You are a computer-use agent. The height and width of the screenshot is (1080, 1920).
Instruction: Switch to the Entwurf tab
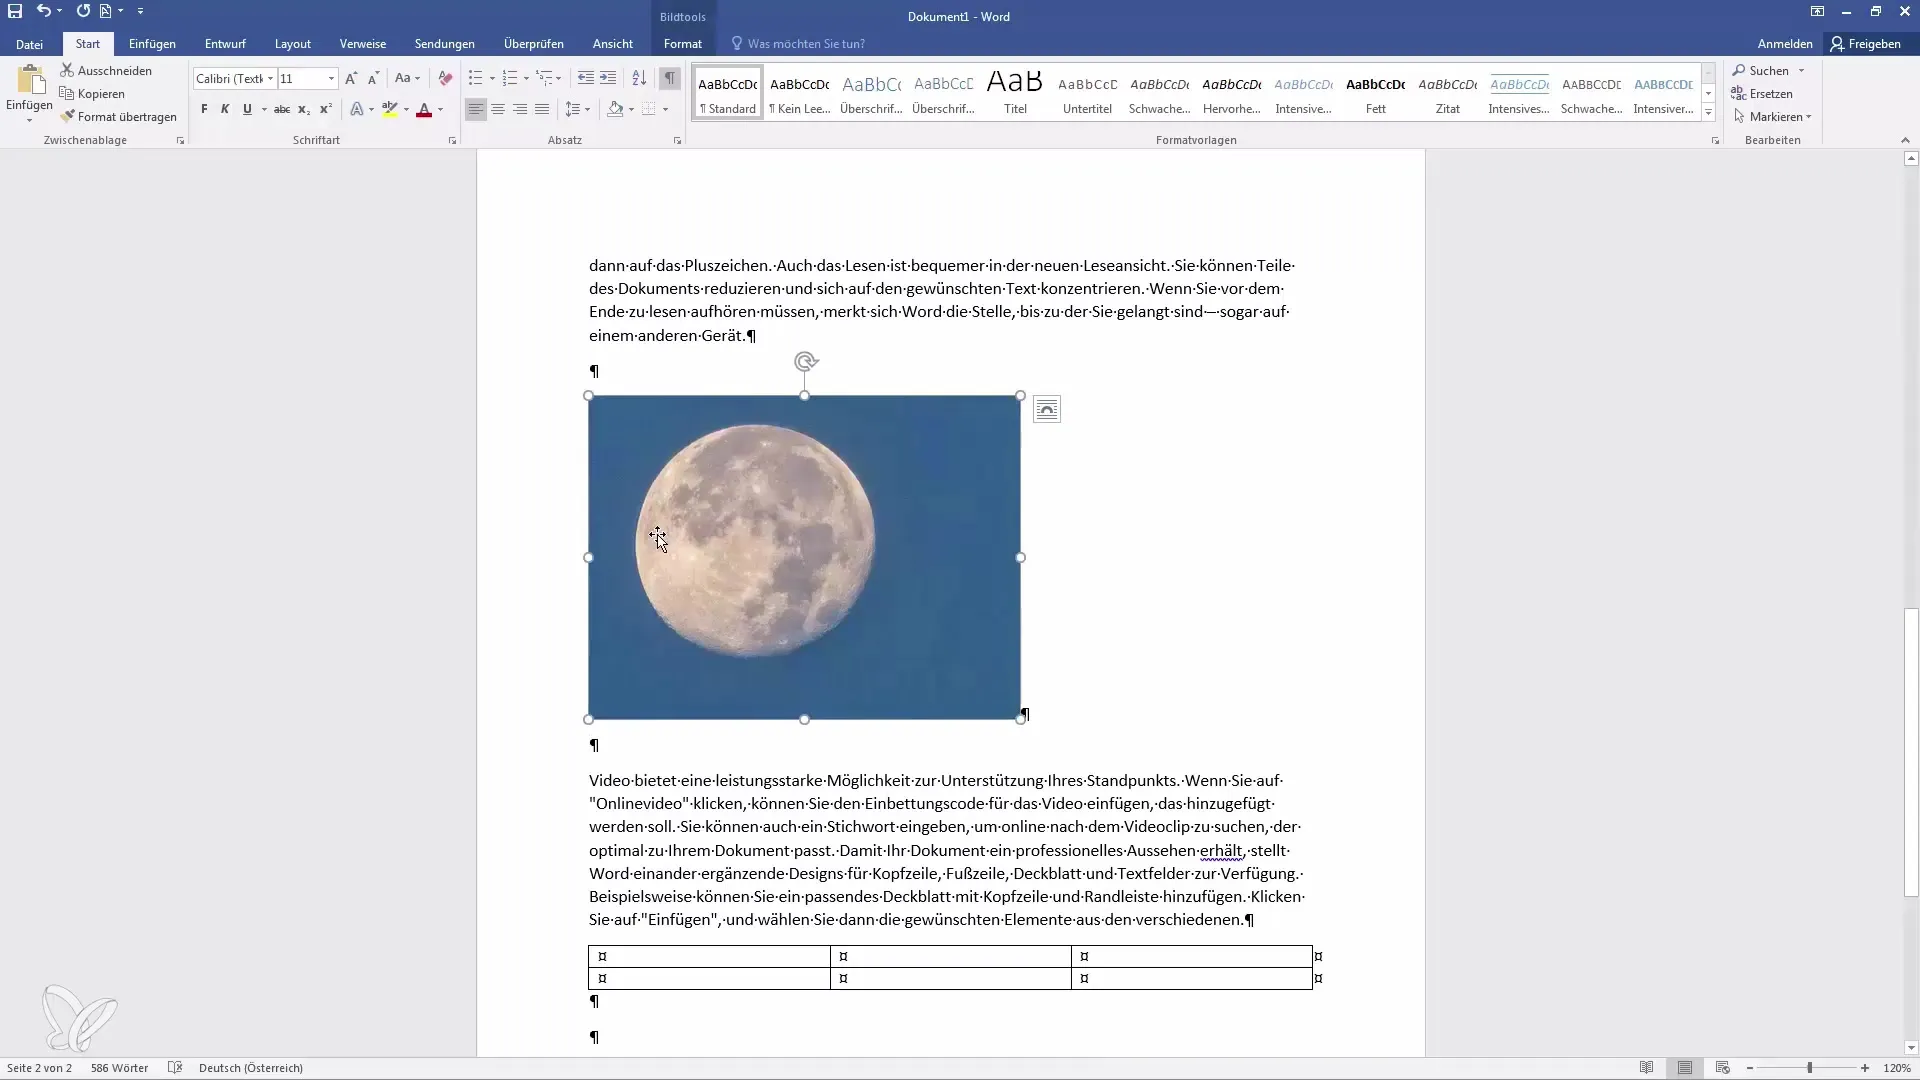225,44
